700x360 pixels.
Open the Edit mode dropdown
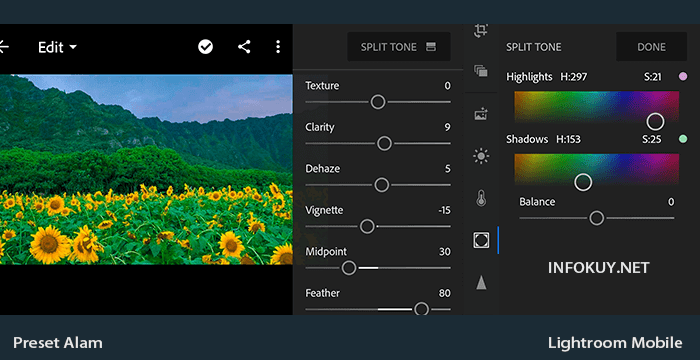click(57, 47)
